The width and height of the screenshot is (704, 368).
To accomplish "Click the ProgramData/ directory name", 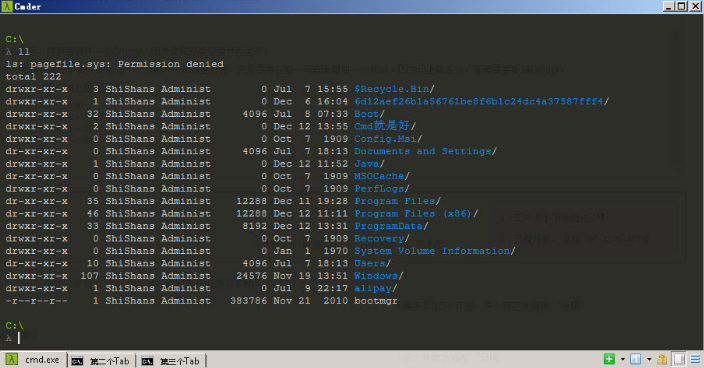I will pos(391,226).
